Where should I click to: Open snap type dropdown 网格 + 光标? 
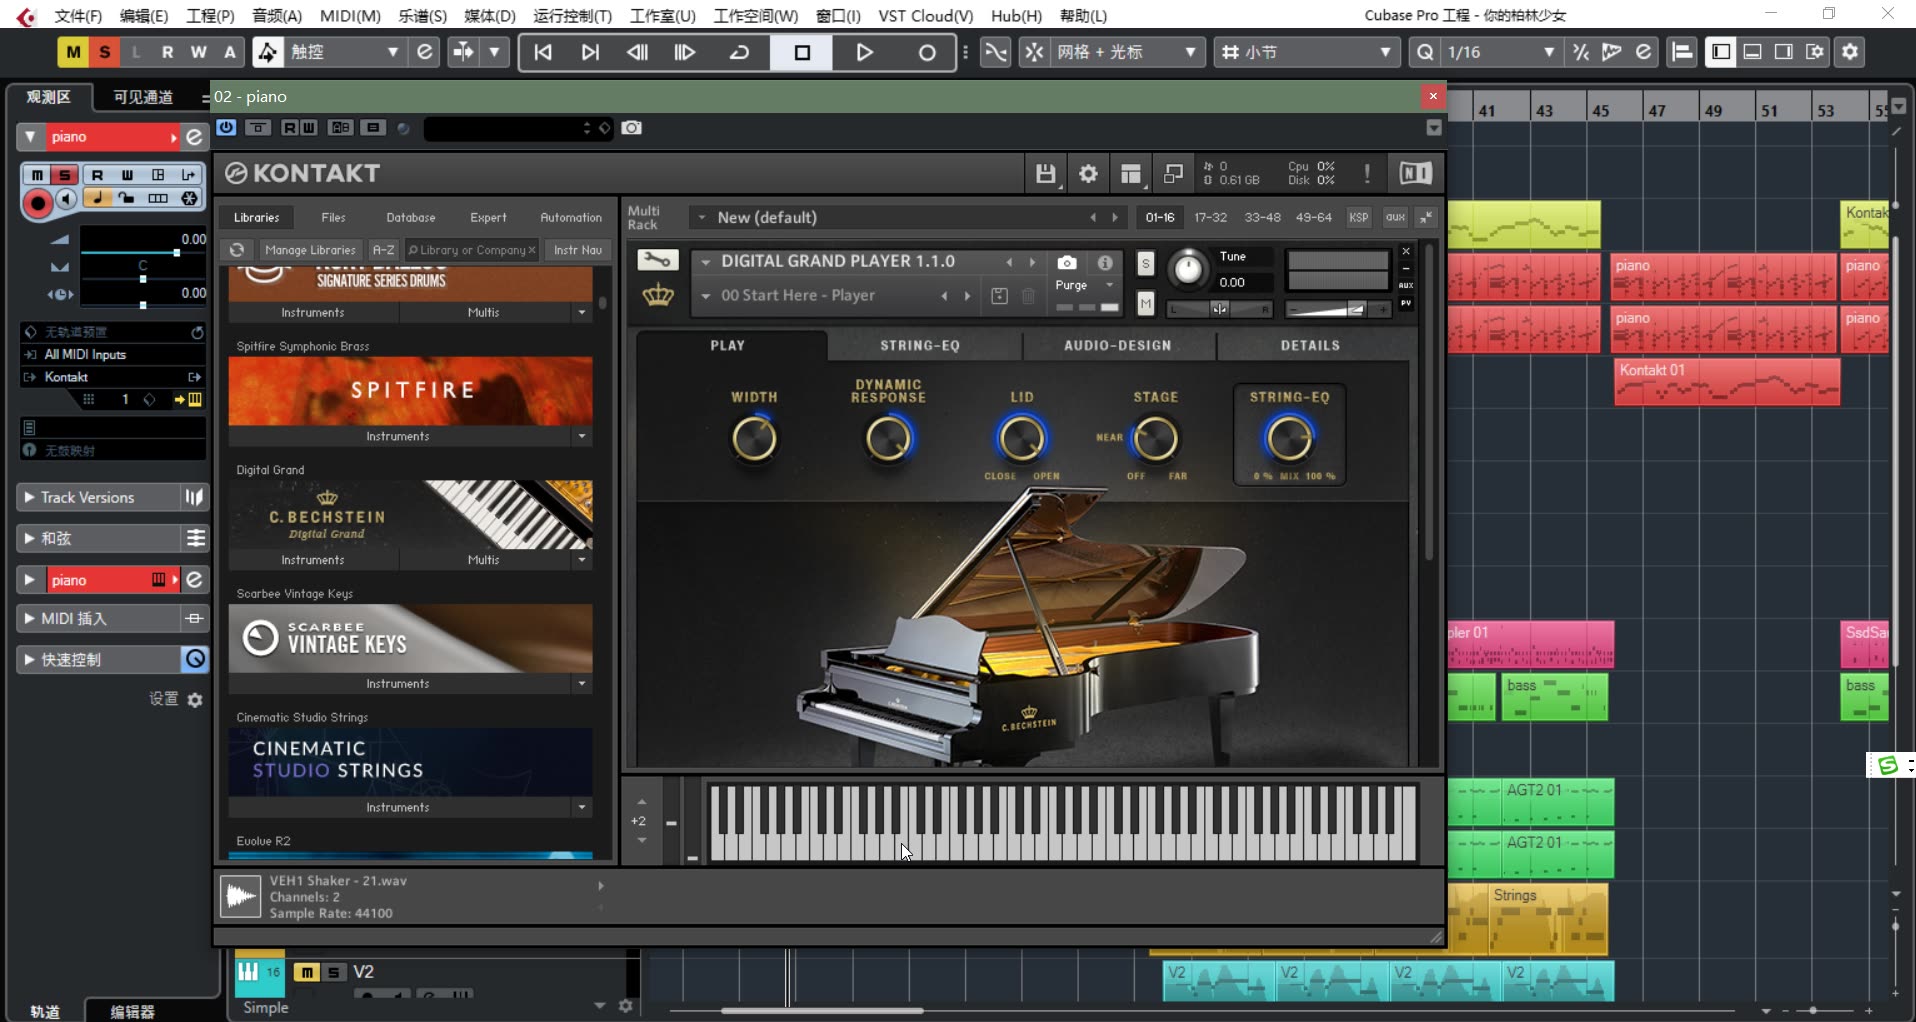pyautogui.click(x=1126, y=52)
